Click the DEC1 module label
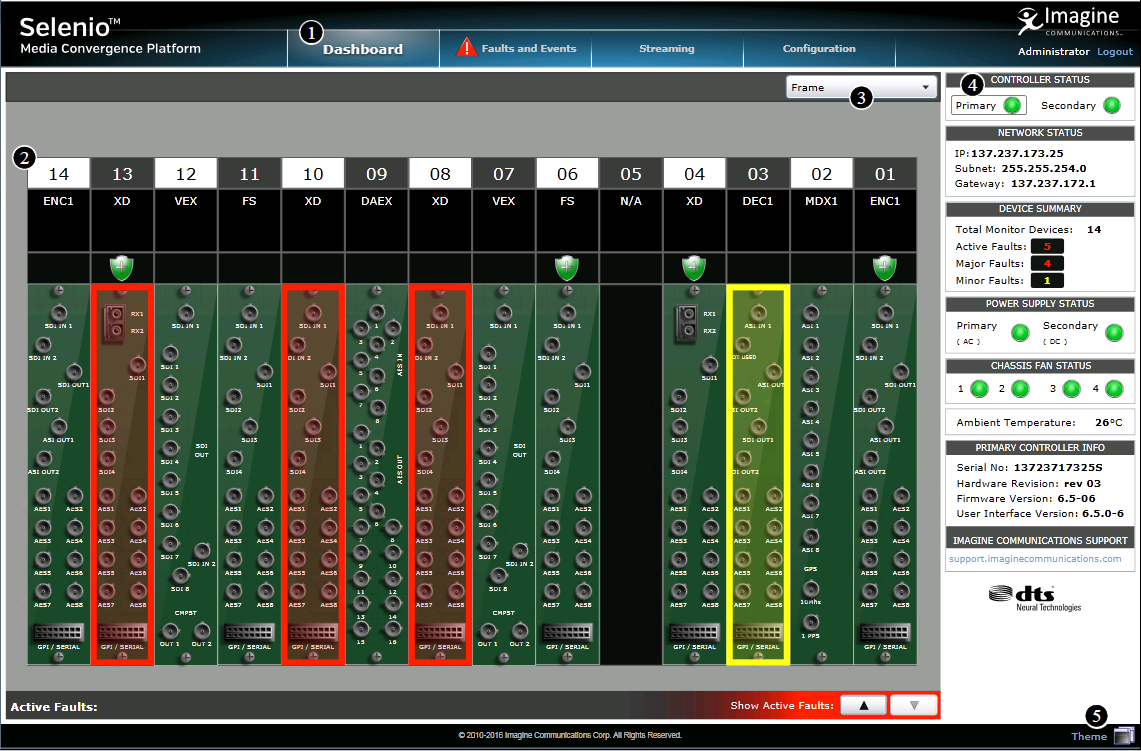 (758, 201)
